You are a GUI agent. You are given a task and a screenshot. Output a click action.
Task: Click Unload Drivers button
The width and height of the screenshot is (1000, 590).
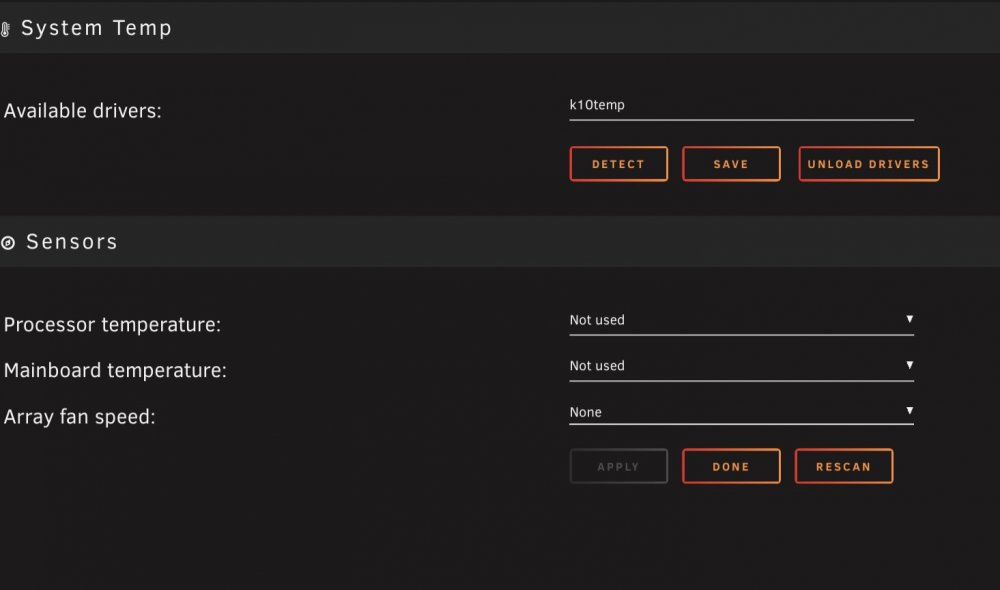click(869, 164)
